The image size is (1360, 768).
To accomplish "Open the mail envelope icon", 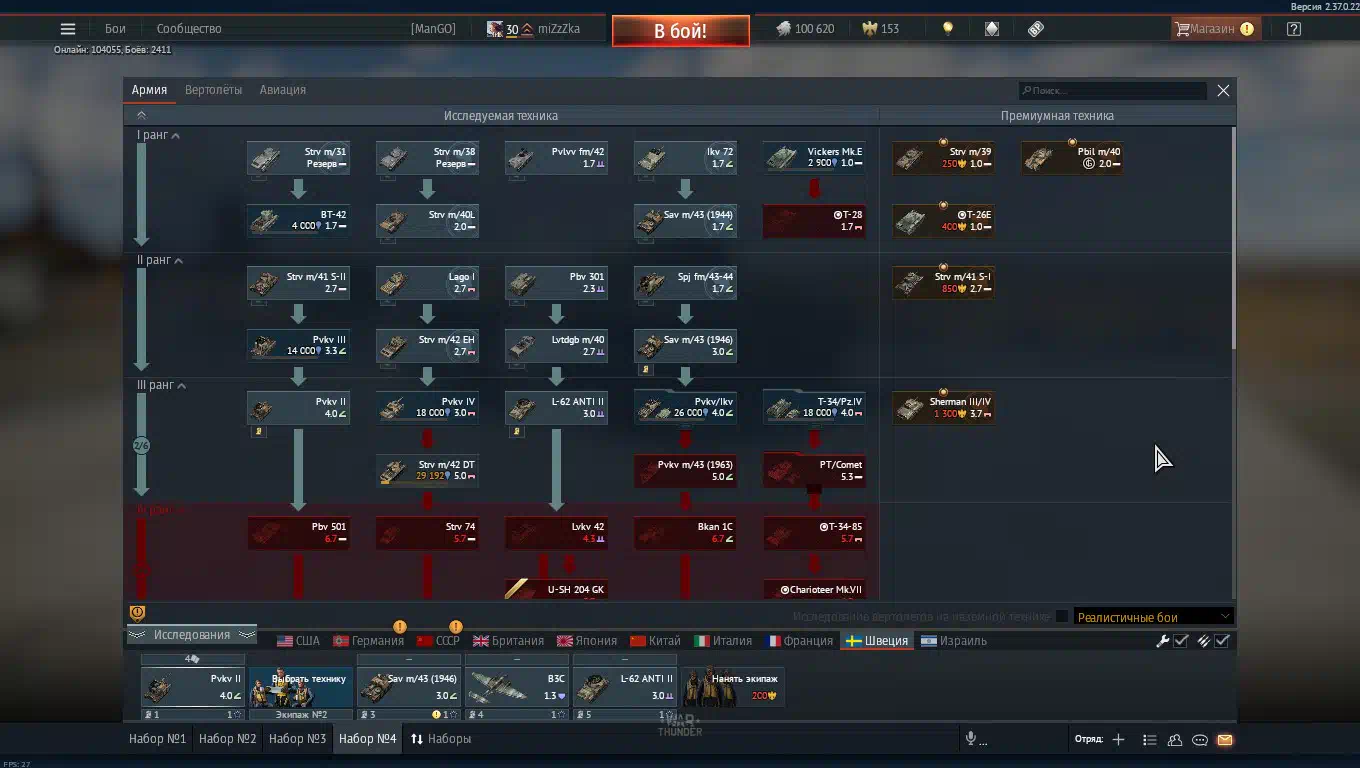I will pyautogui.click(x=1225, y=740).
